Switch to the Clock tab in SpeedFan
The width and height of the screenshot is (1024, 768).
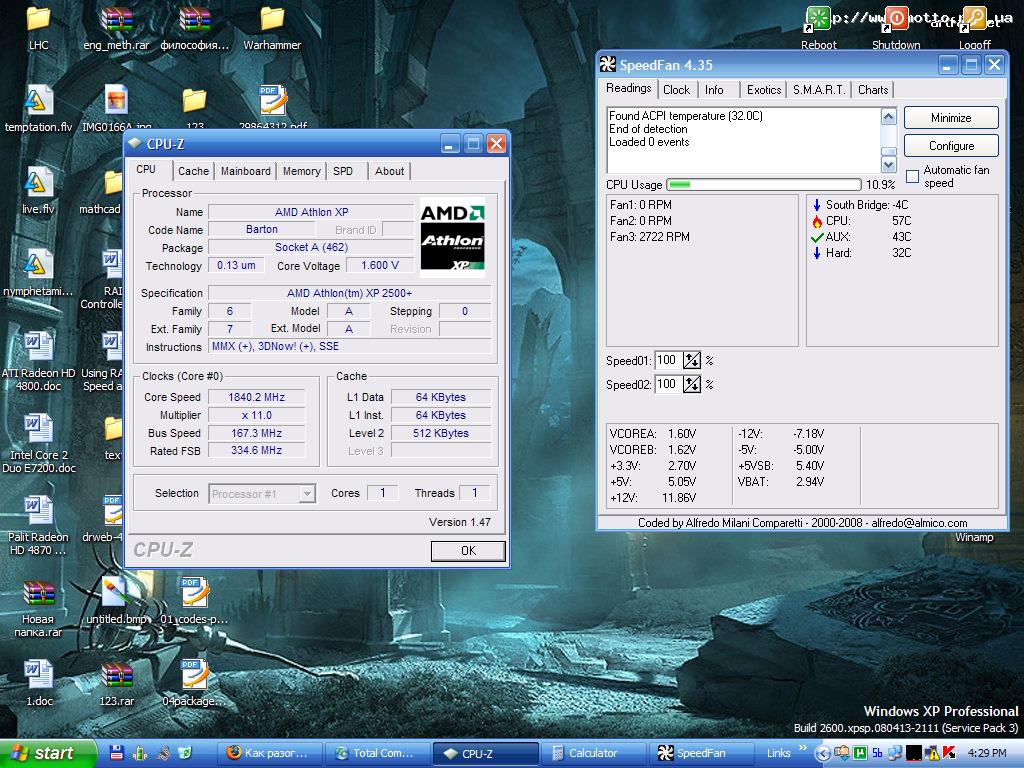(677, 89)
